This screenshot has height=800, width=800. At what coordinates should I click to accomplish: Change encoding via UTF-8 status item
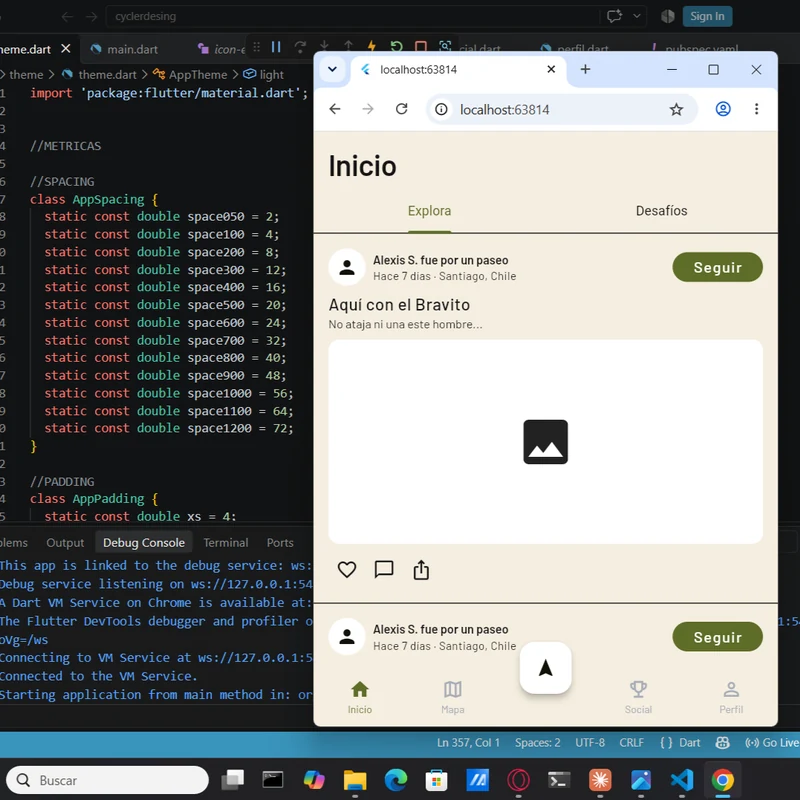tap(590, 743)
